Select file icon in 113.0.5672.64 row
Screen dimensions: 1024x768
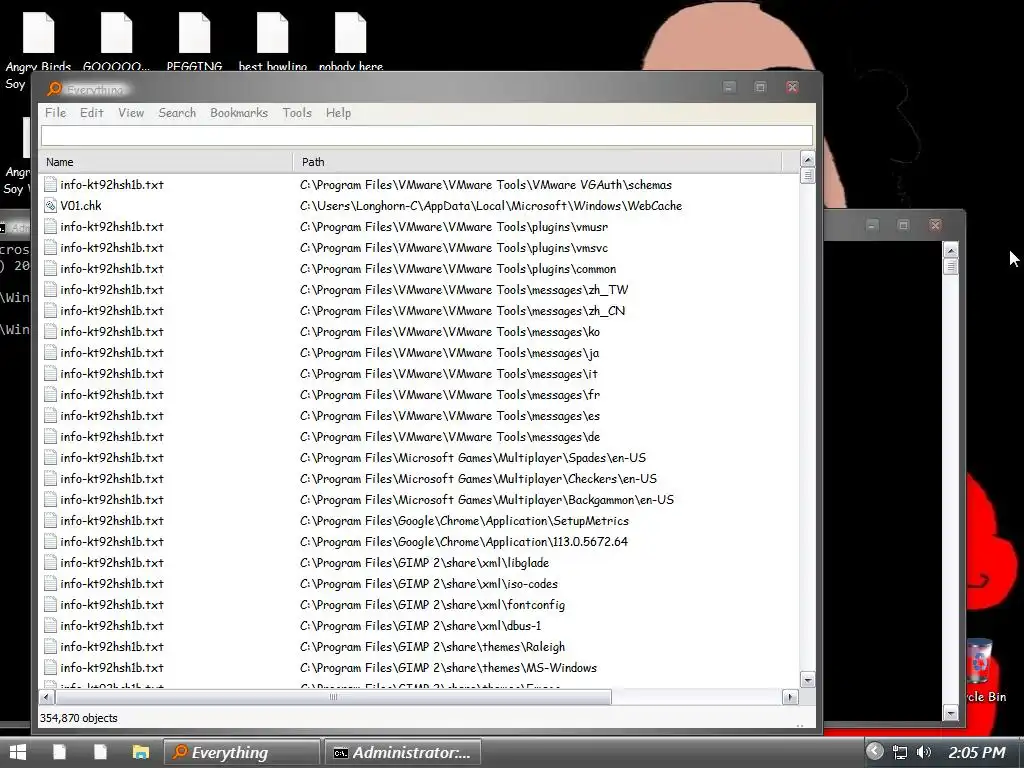point(50,541)
